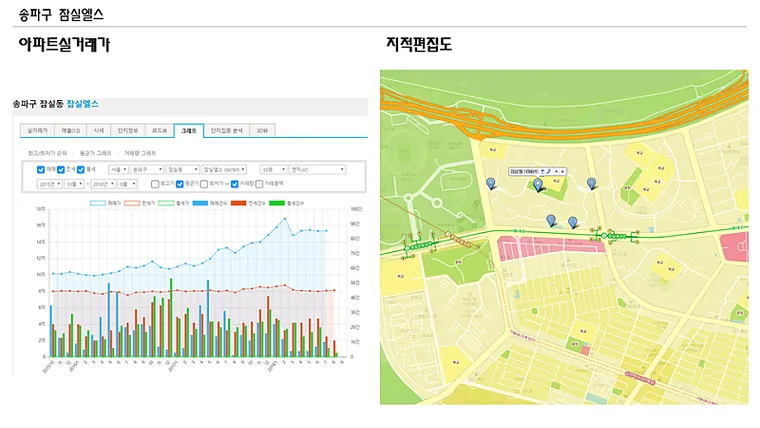Open the 매물(13) tab

(x=71, y=131)
